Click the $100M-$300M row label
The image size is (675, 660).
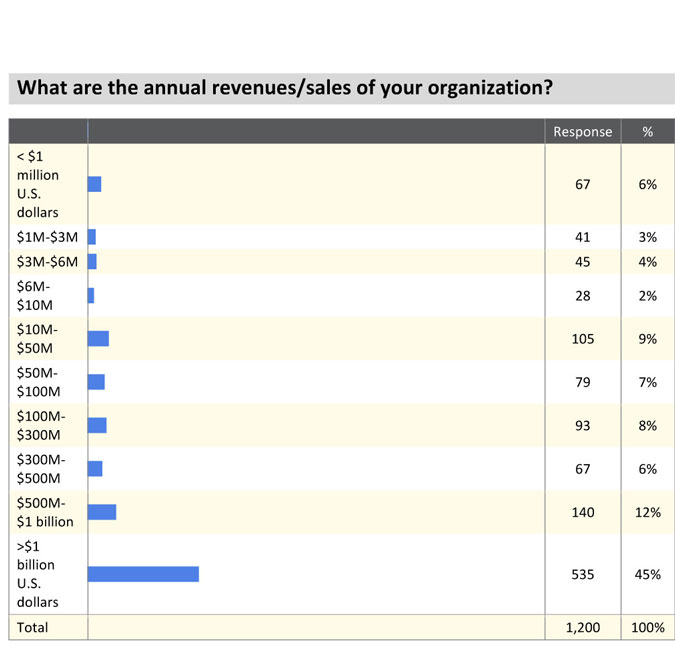tap(41, 425)
